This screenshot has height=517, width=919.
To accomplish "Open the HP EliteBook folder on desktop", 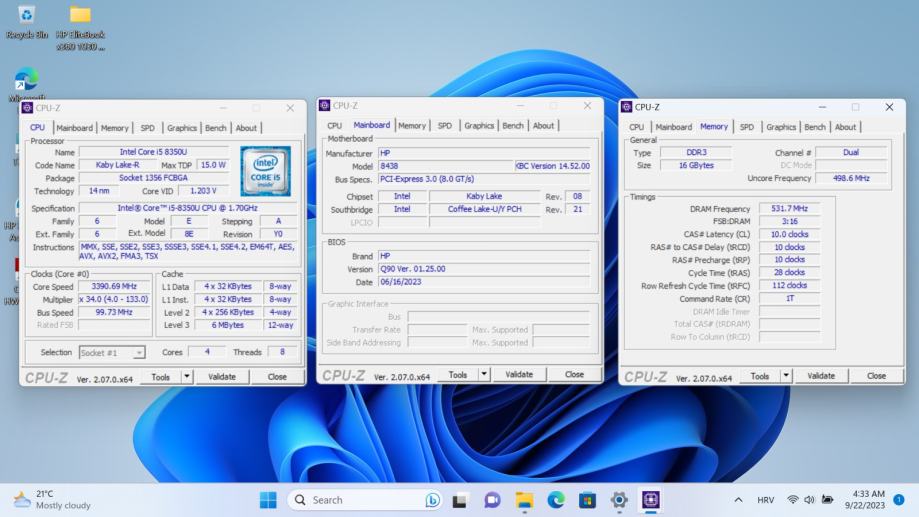I will [80, 16].
